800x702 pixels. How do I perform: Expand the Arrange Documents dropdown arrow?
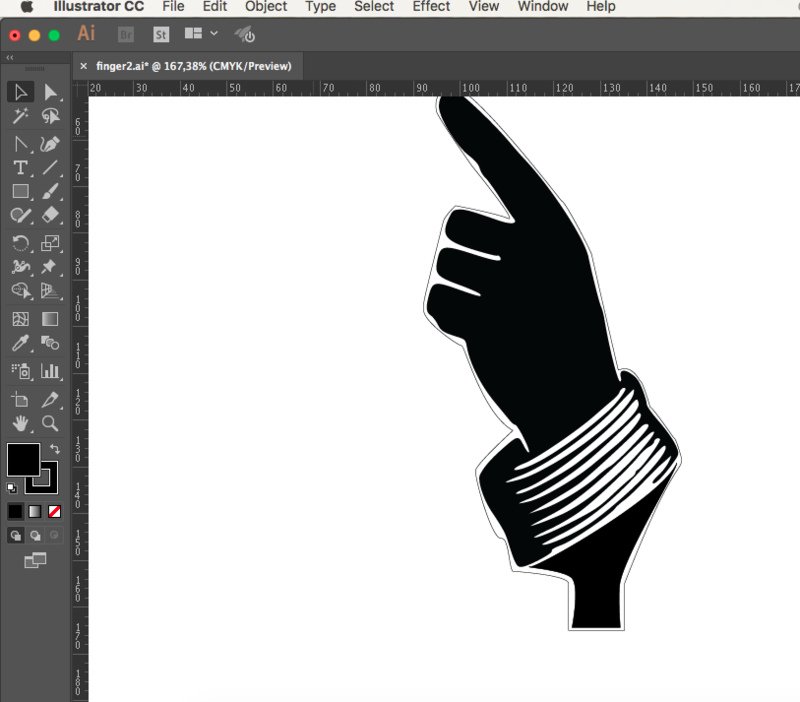214,34
